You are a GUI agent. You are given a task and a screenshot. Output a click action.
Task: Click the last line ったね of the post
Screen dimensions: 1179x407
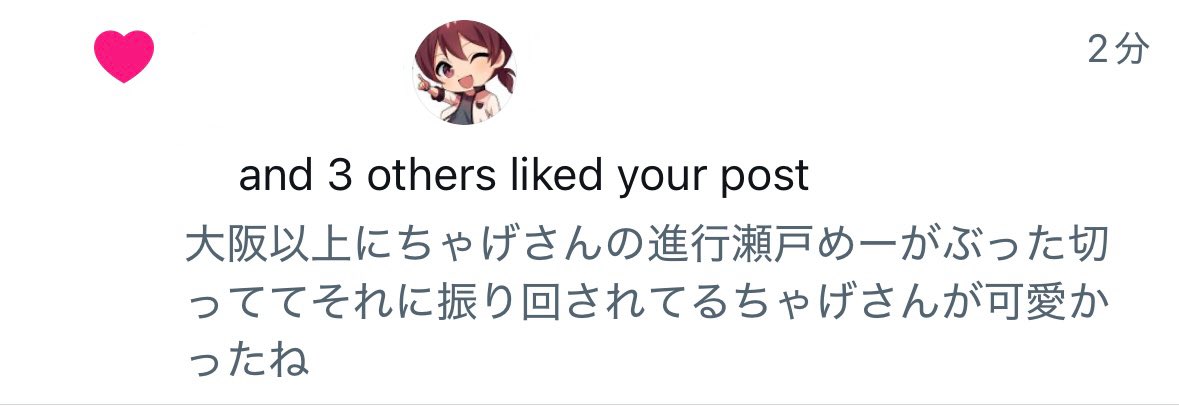(247, 362)
